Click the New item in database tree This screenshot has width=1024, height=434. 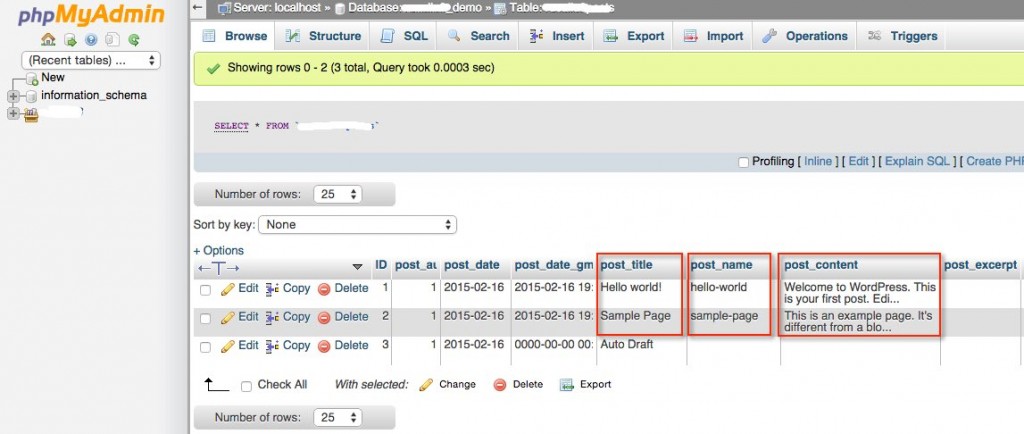click(x=53, y=78)
